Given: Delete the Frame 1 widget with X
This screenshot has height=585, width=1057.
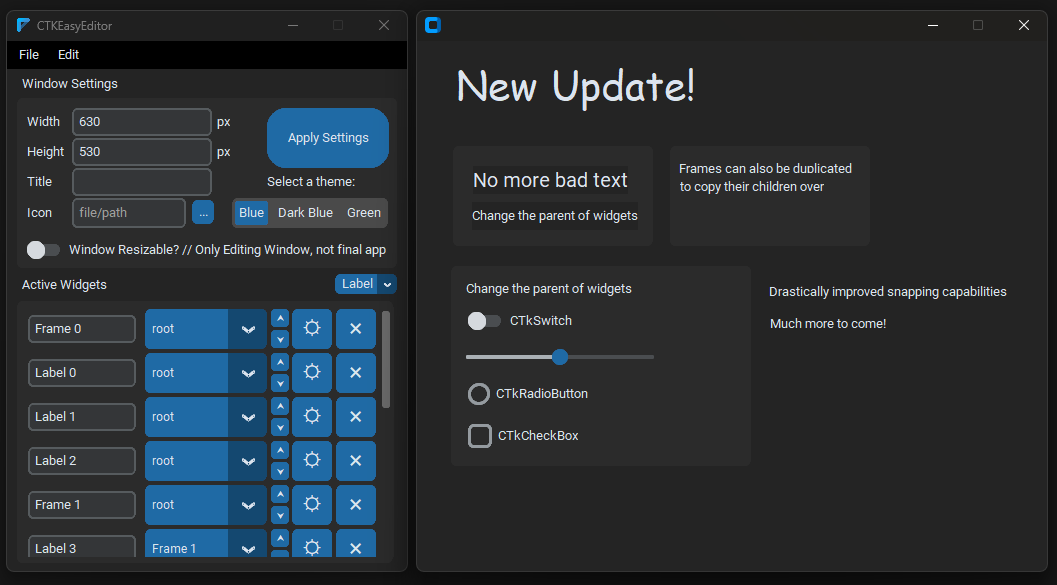Looking at the screenshot, I should tap(356, 504).
